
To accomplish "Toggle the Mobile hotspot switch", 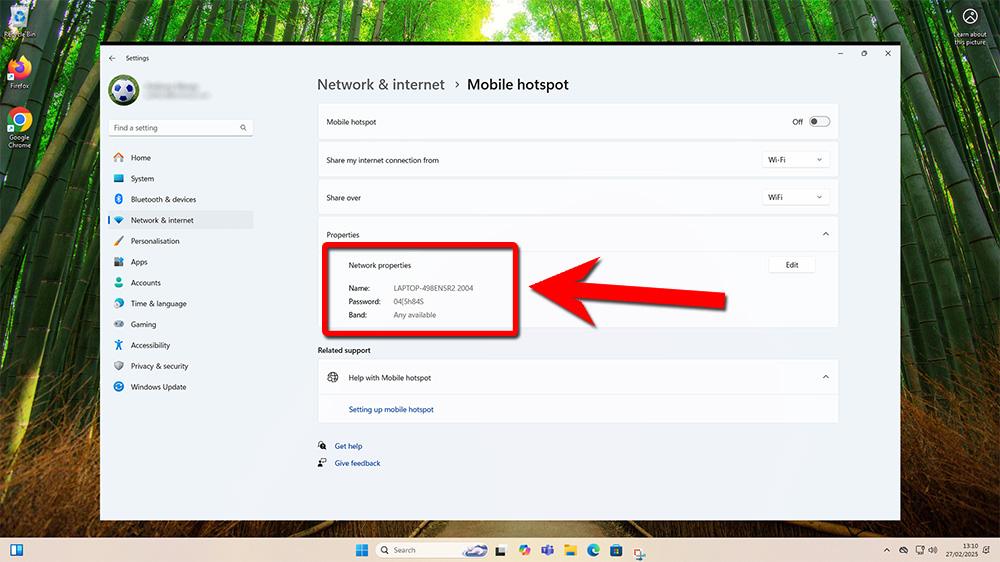I will [819, 122].
